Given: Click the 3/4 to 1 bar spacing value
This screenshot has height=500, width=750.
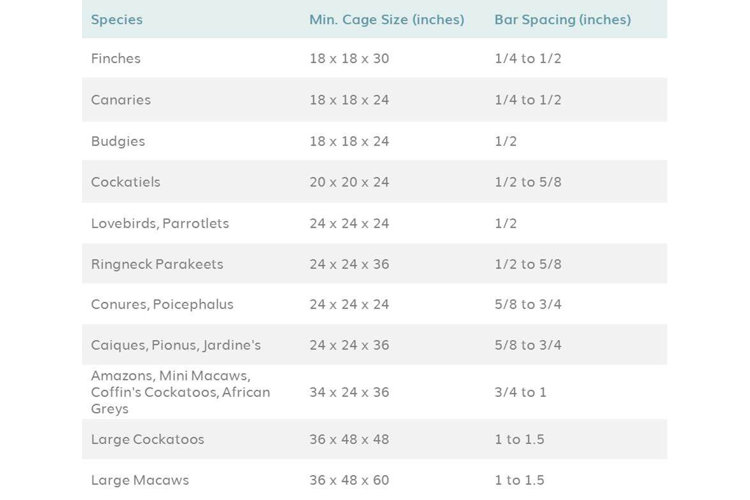Looking at the screenshot, I should pos(520,392).
